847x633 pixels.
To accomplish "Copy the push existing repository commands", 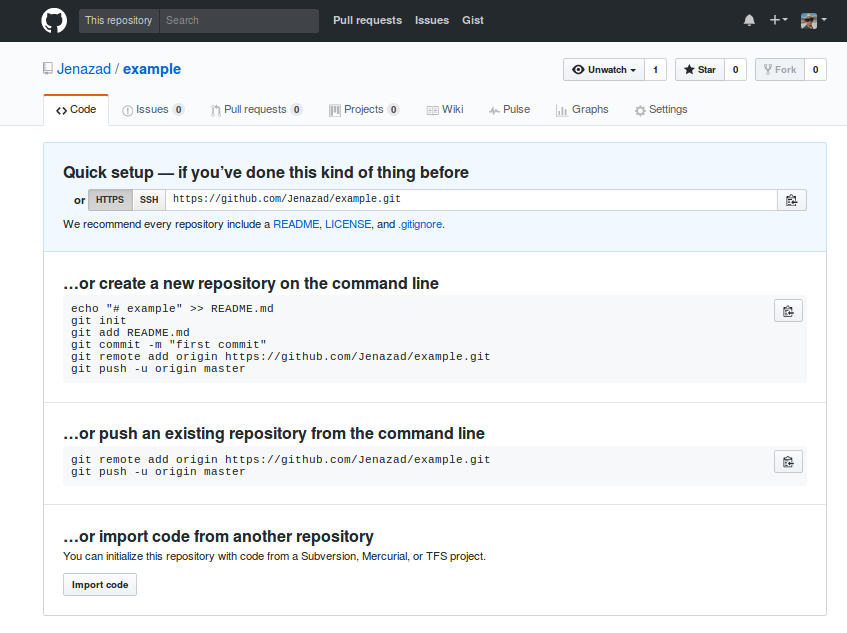I will pos(788,462).
